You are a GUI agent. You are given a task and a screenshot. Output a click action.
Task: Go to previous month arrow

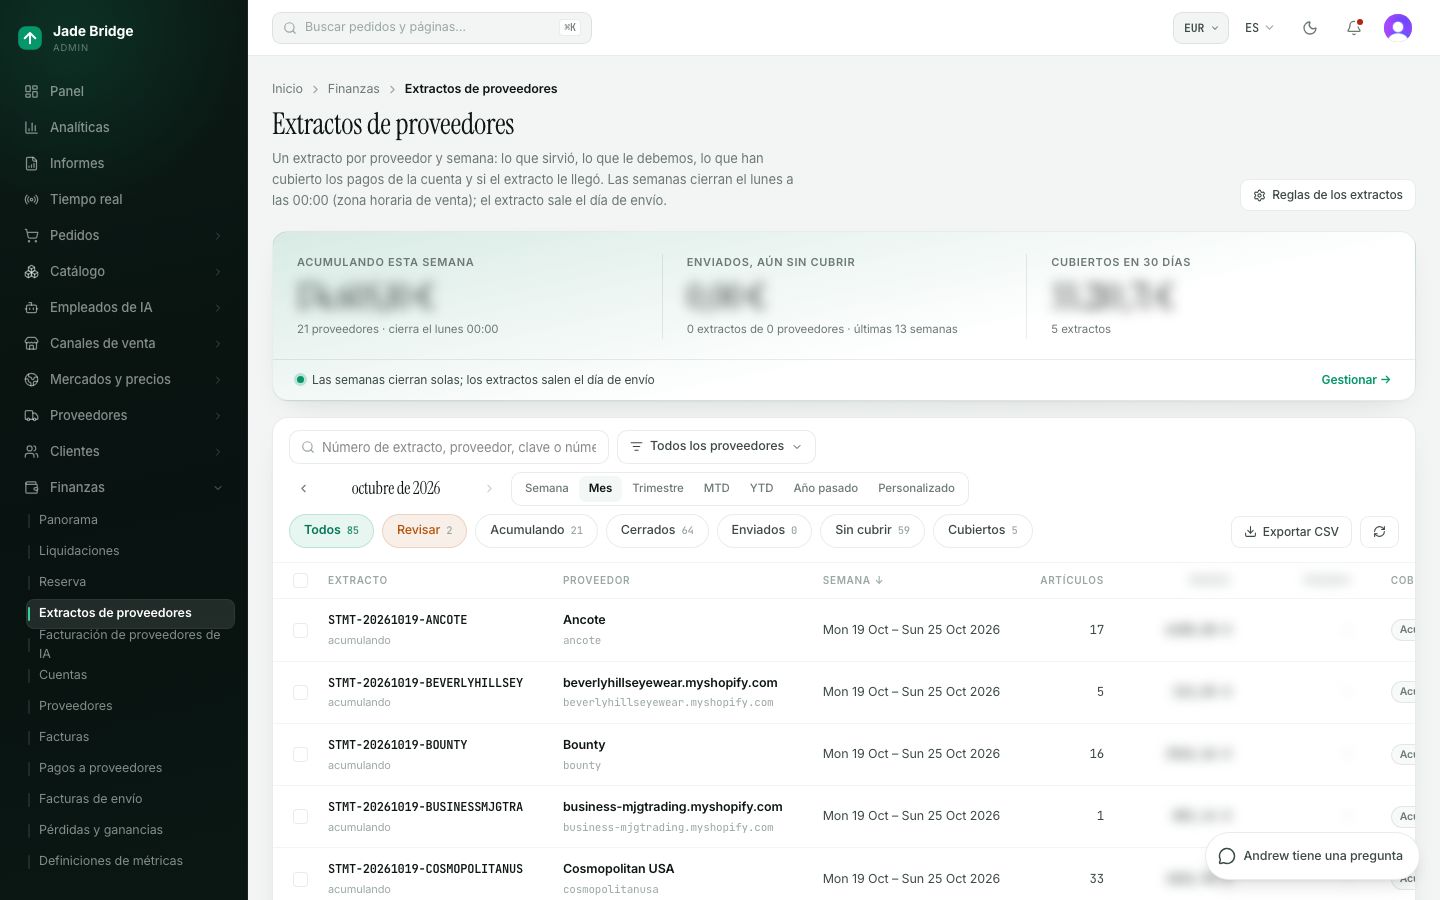pyautogui.click(x=304, y=489)
